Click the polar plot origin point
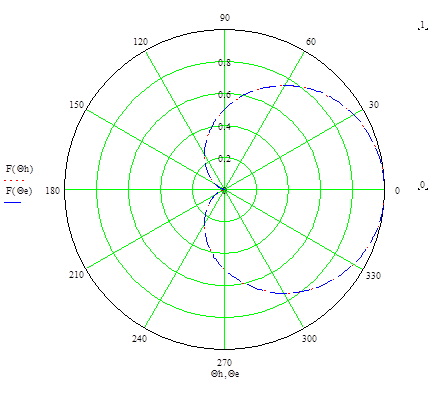The height and width of the screenshot is (393, 436). [x=225, y=190]
